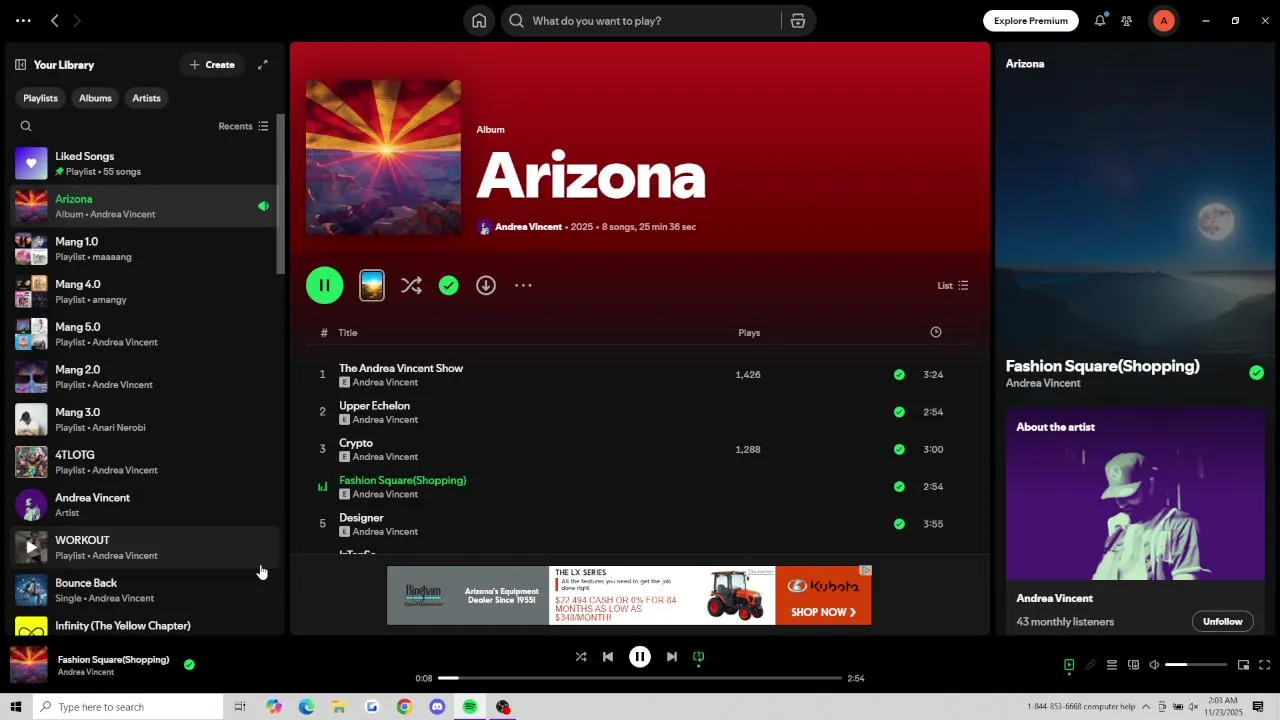Search within Your Library
The image size is (1280, 720).
tap(26, 126)
